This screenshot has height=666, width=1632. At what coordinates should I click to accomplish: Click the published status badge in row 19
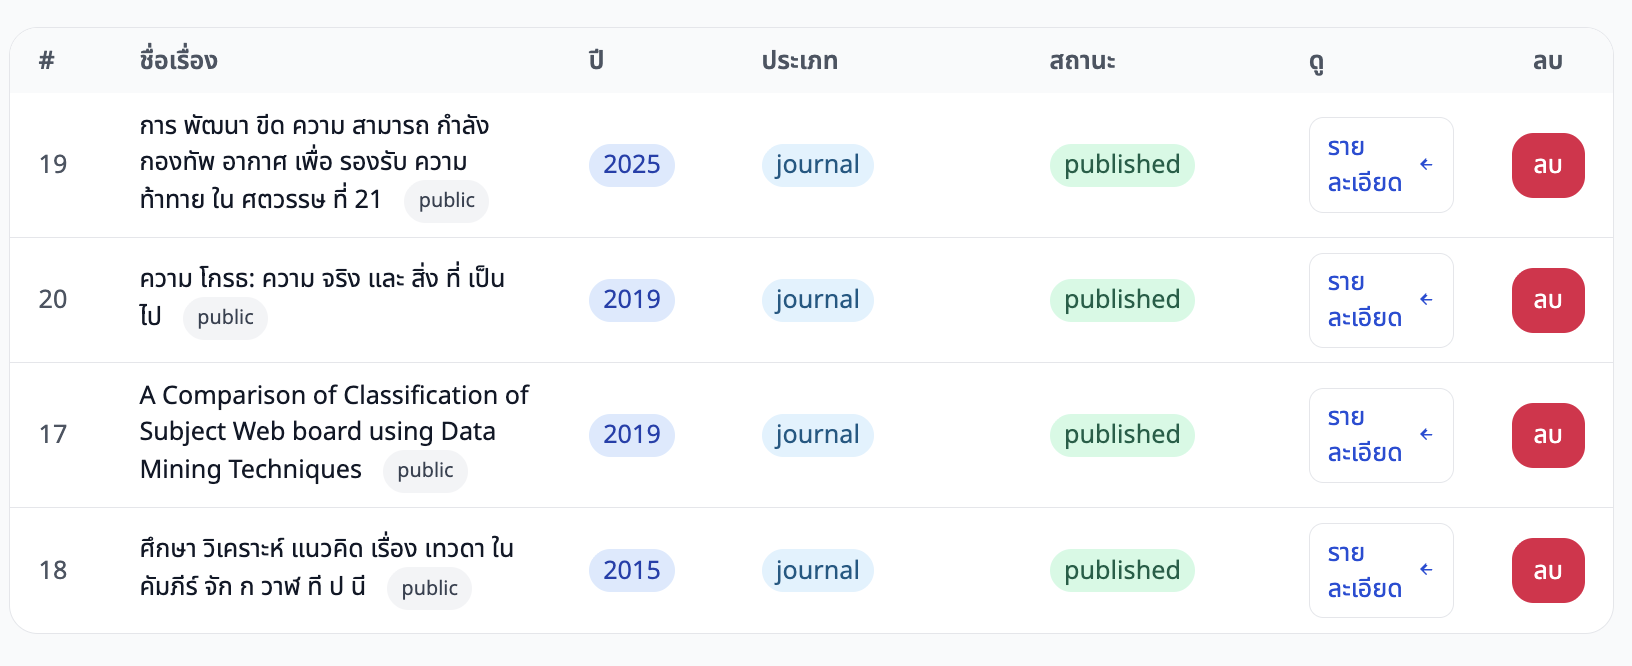[1121, 165]
